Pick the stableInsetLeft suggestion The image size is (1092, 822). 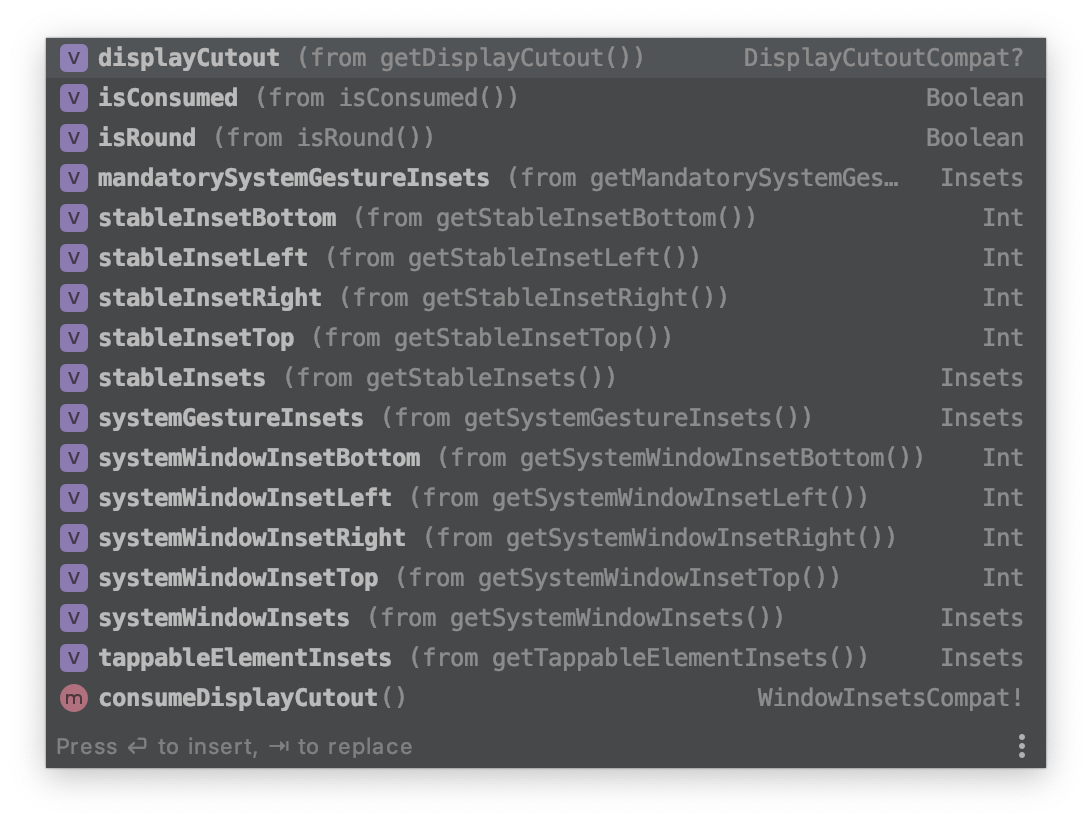(x=546, y=258)
